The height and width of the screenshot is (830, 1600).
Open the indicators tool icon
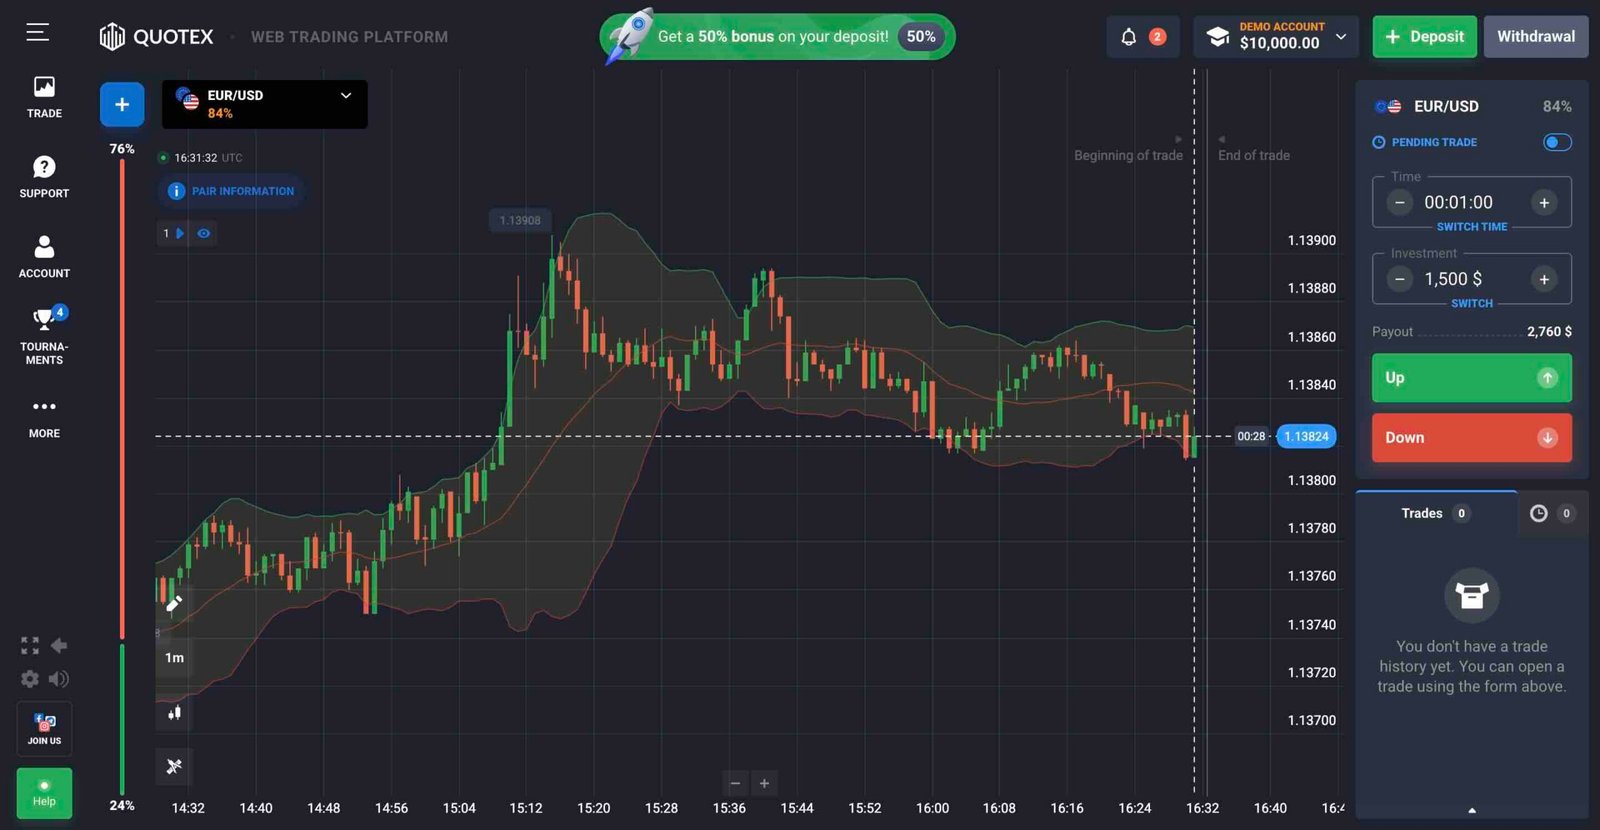[x=174, y=766]
